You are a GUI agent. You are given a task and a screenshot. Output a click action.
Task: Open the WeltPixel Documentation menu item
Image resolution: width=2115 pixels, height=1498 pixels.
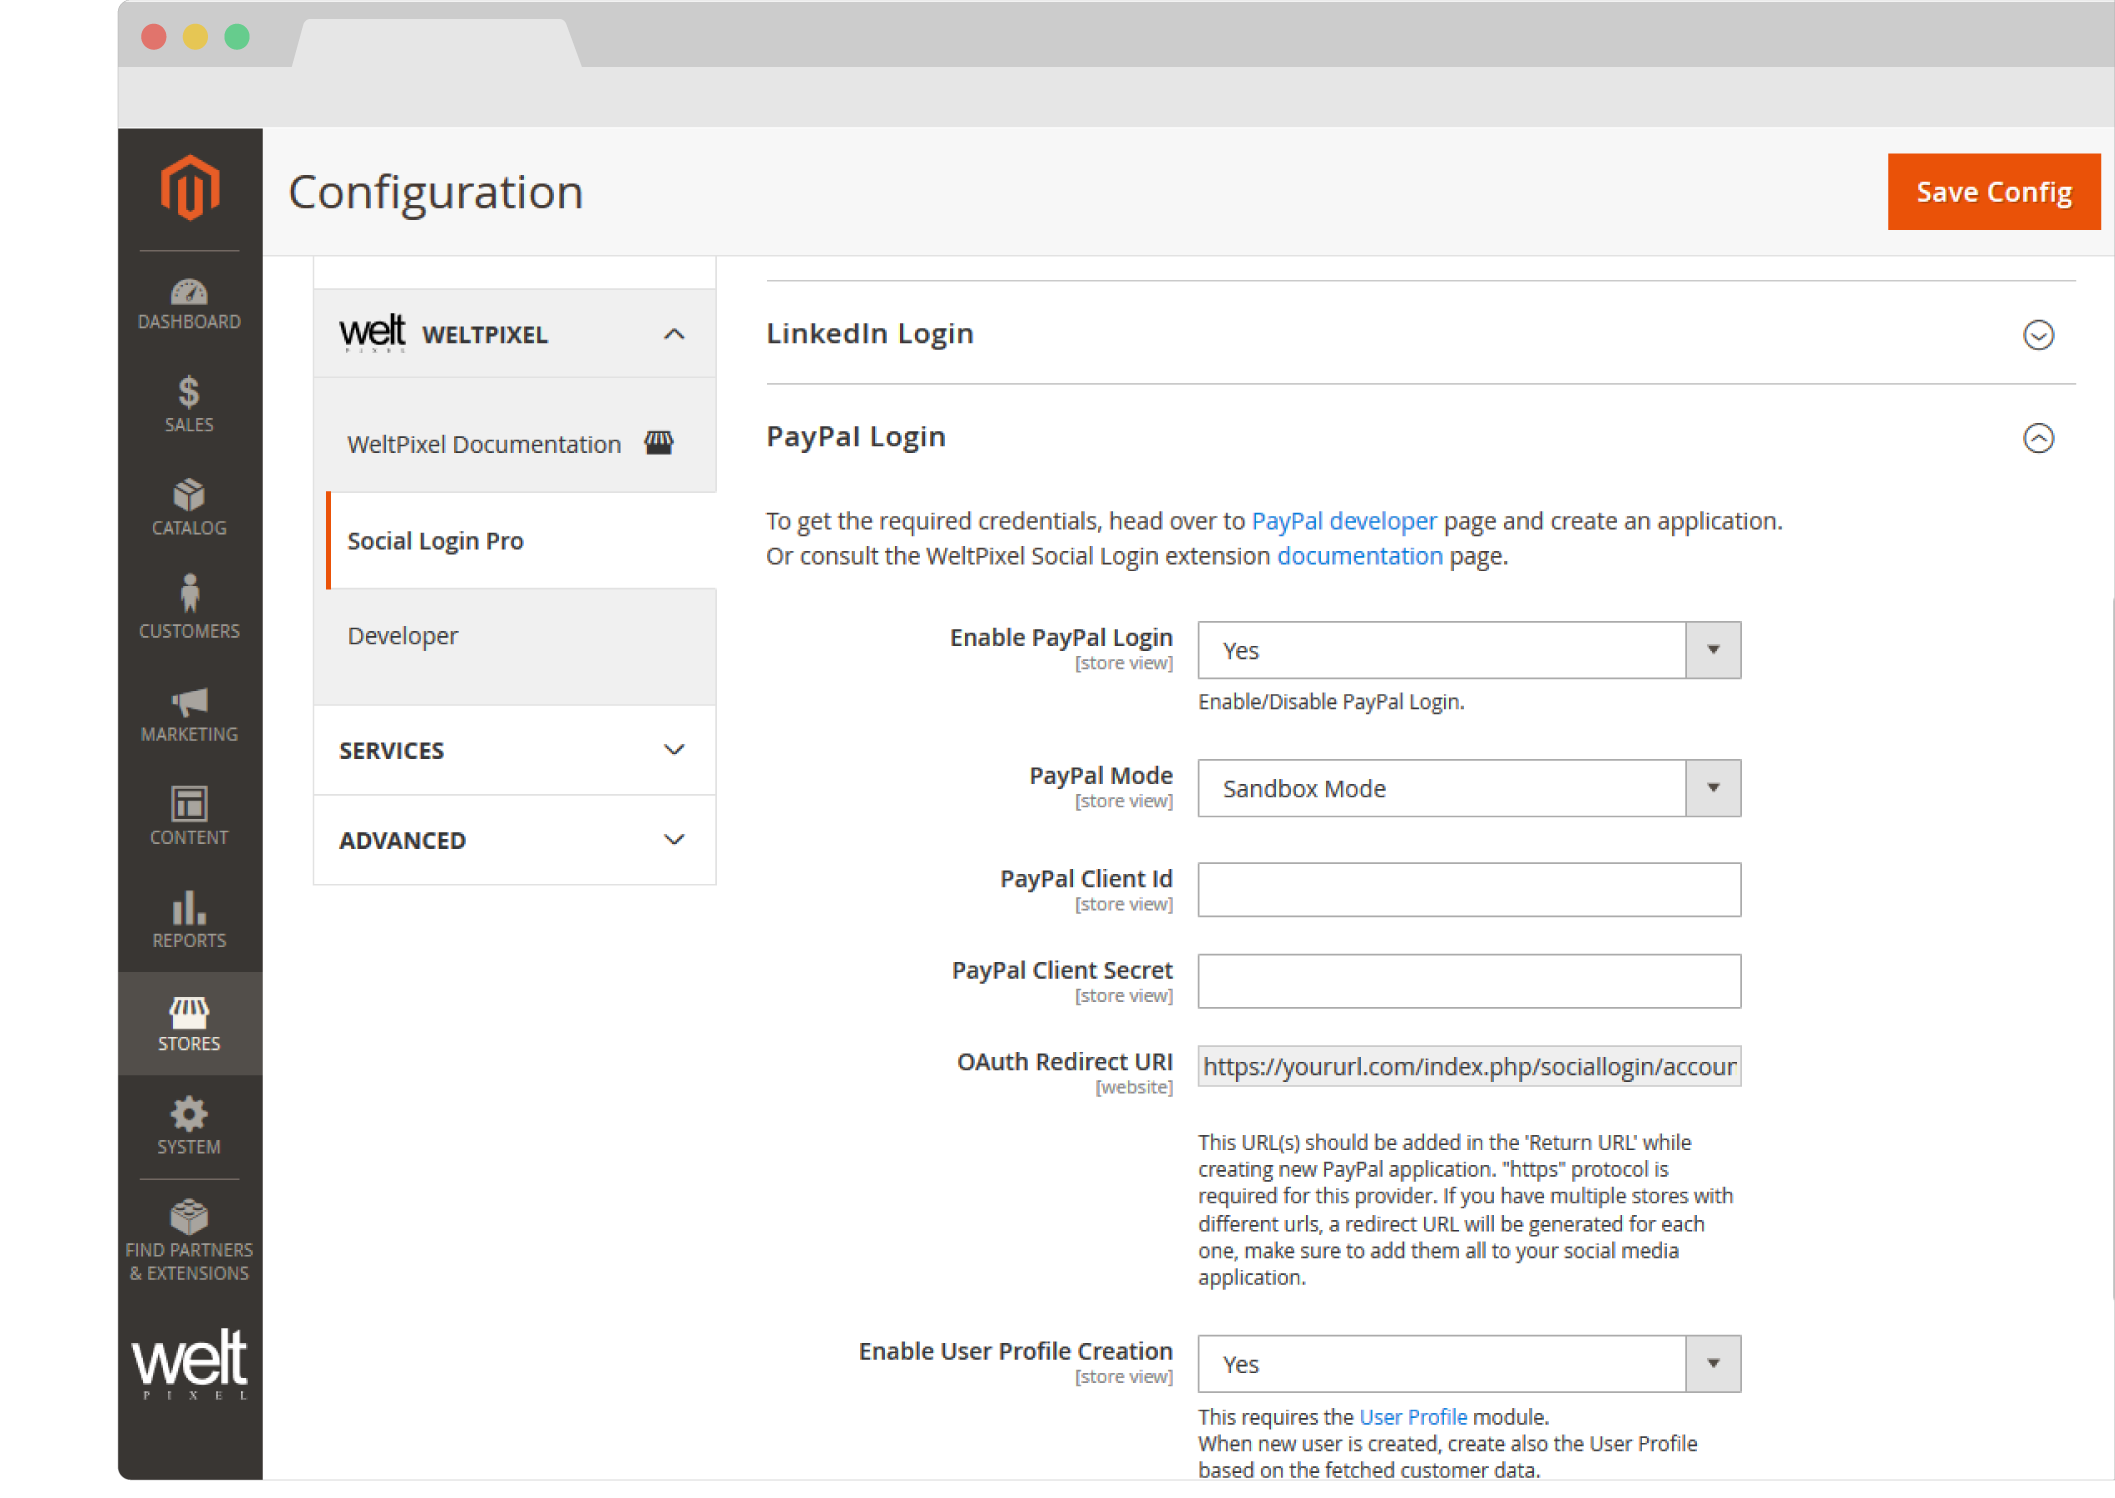click(x=485, y=444)
